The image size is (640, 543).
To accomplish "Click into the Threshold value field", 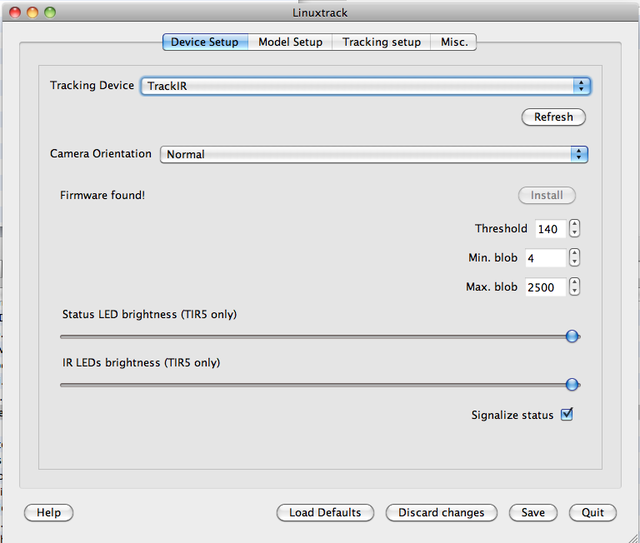I will click(x=549, y=229).
